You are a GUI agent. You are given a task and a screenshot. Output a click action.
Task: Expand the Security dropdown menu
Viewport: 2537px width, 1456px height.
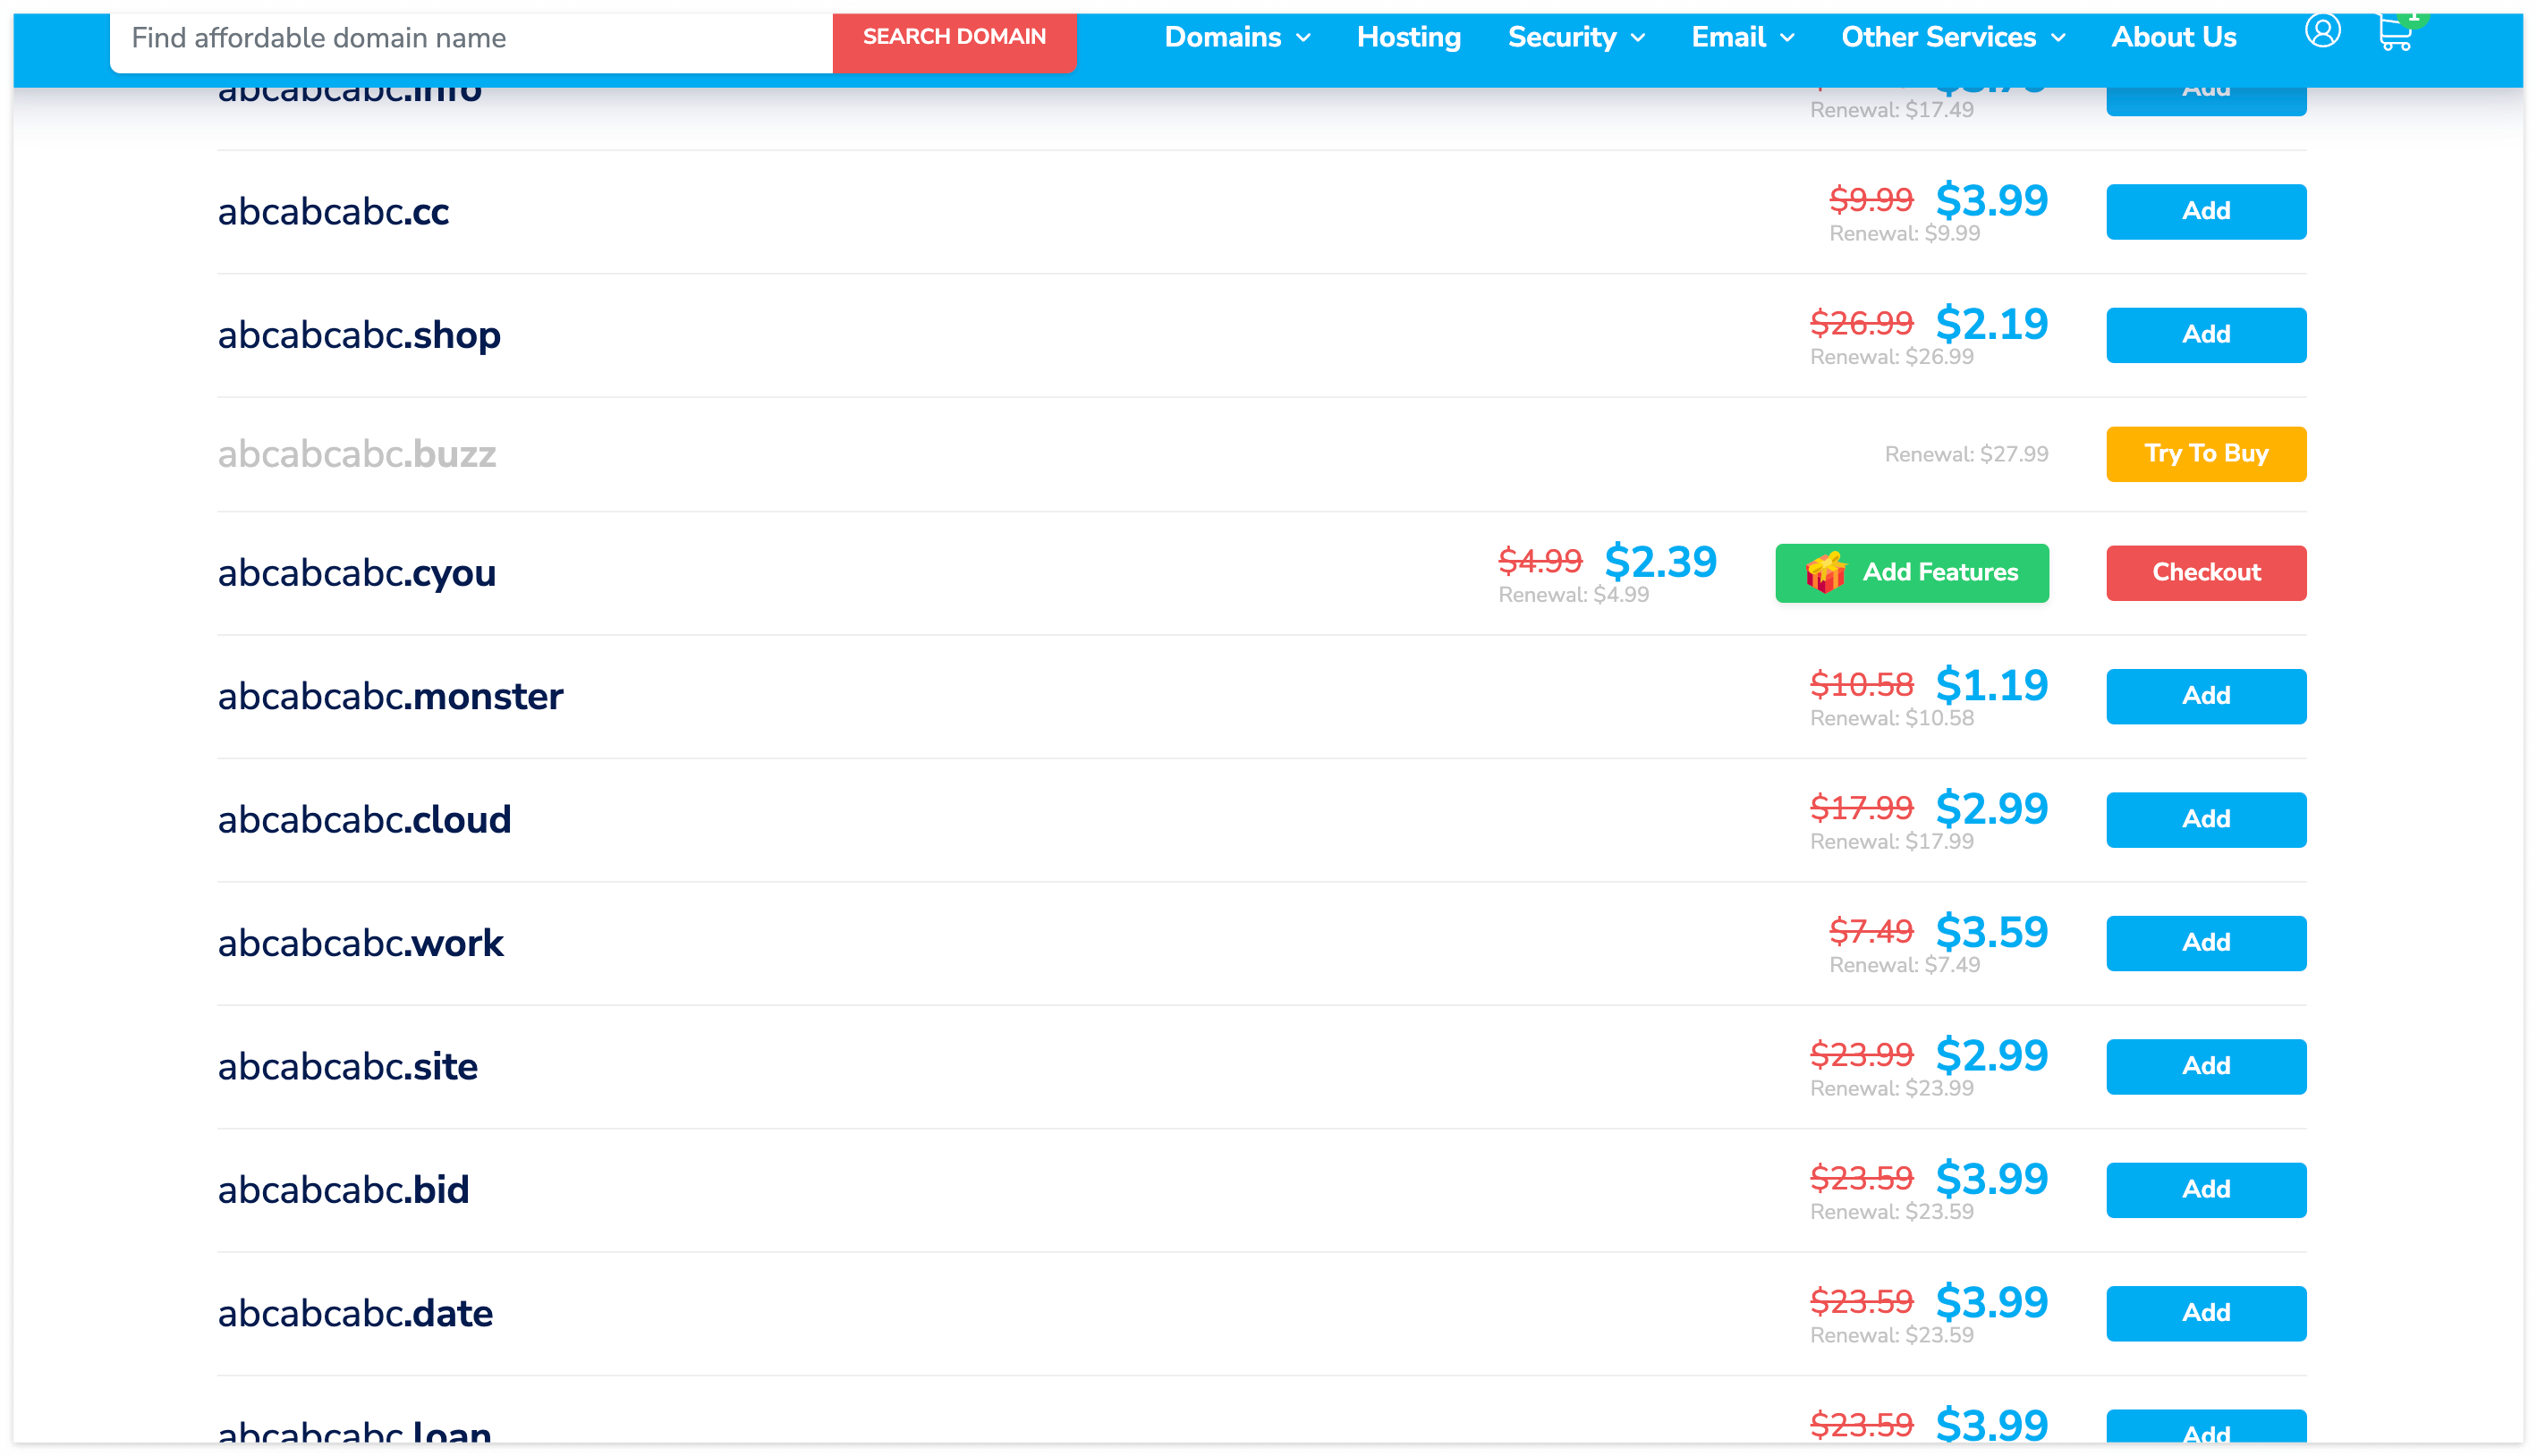click(1575, 37)
